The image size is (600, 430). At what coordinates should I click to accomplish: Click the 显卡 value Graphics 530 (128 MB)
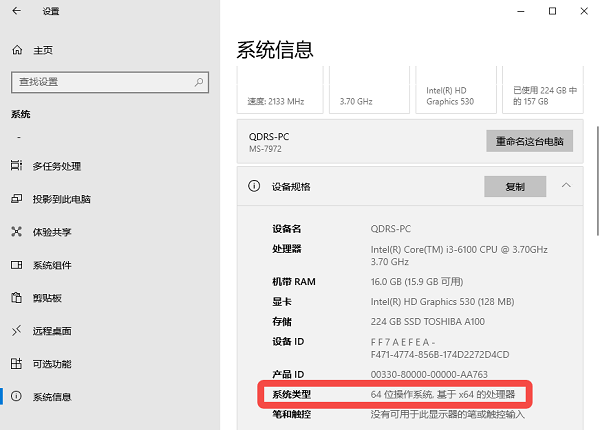(x=442, y=302)
